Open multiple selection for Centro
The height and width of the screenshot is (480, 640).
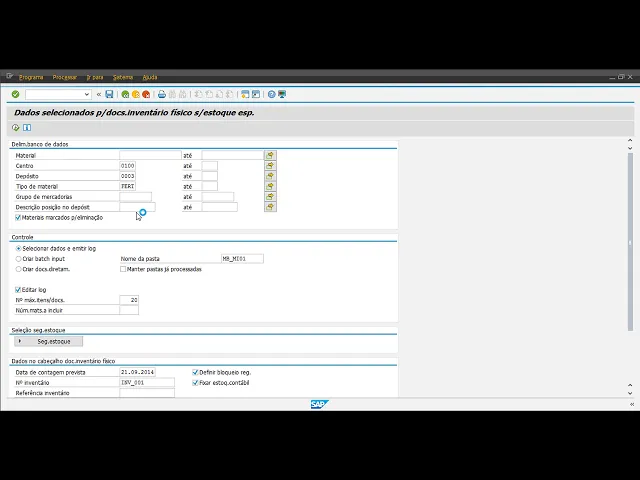pyautogui.click(x=270, y=165)
